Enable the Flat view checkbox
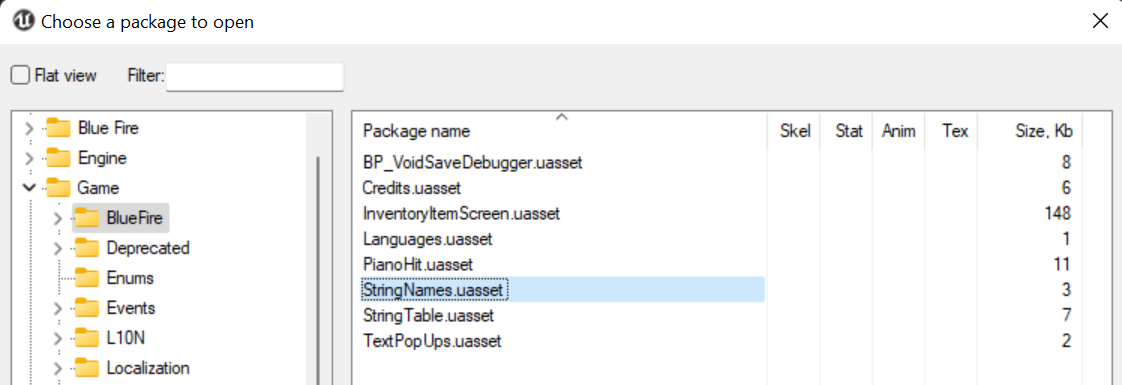The width and height of the screenshot is (1122, 385). point(20,75)
